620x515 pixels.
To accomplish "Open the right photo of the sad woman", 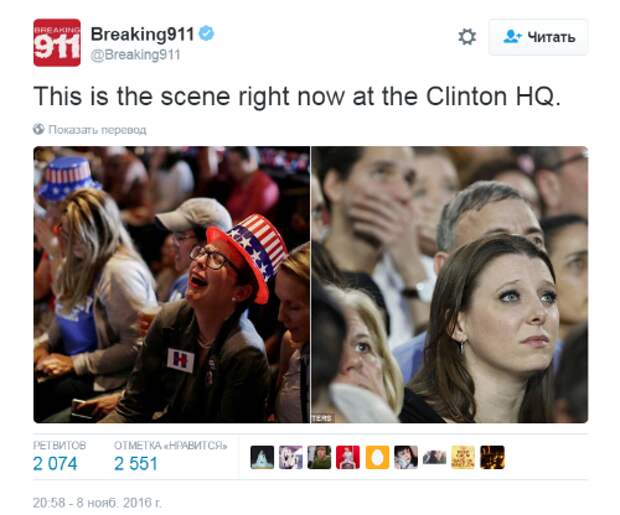I will [x=450, y=284].
